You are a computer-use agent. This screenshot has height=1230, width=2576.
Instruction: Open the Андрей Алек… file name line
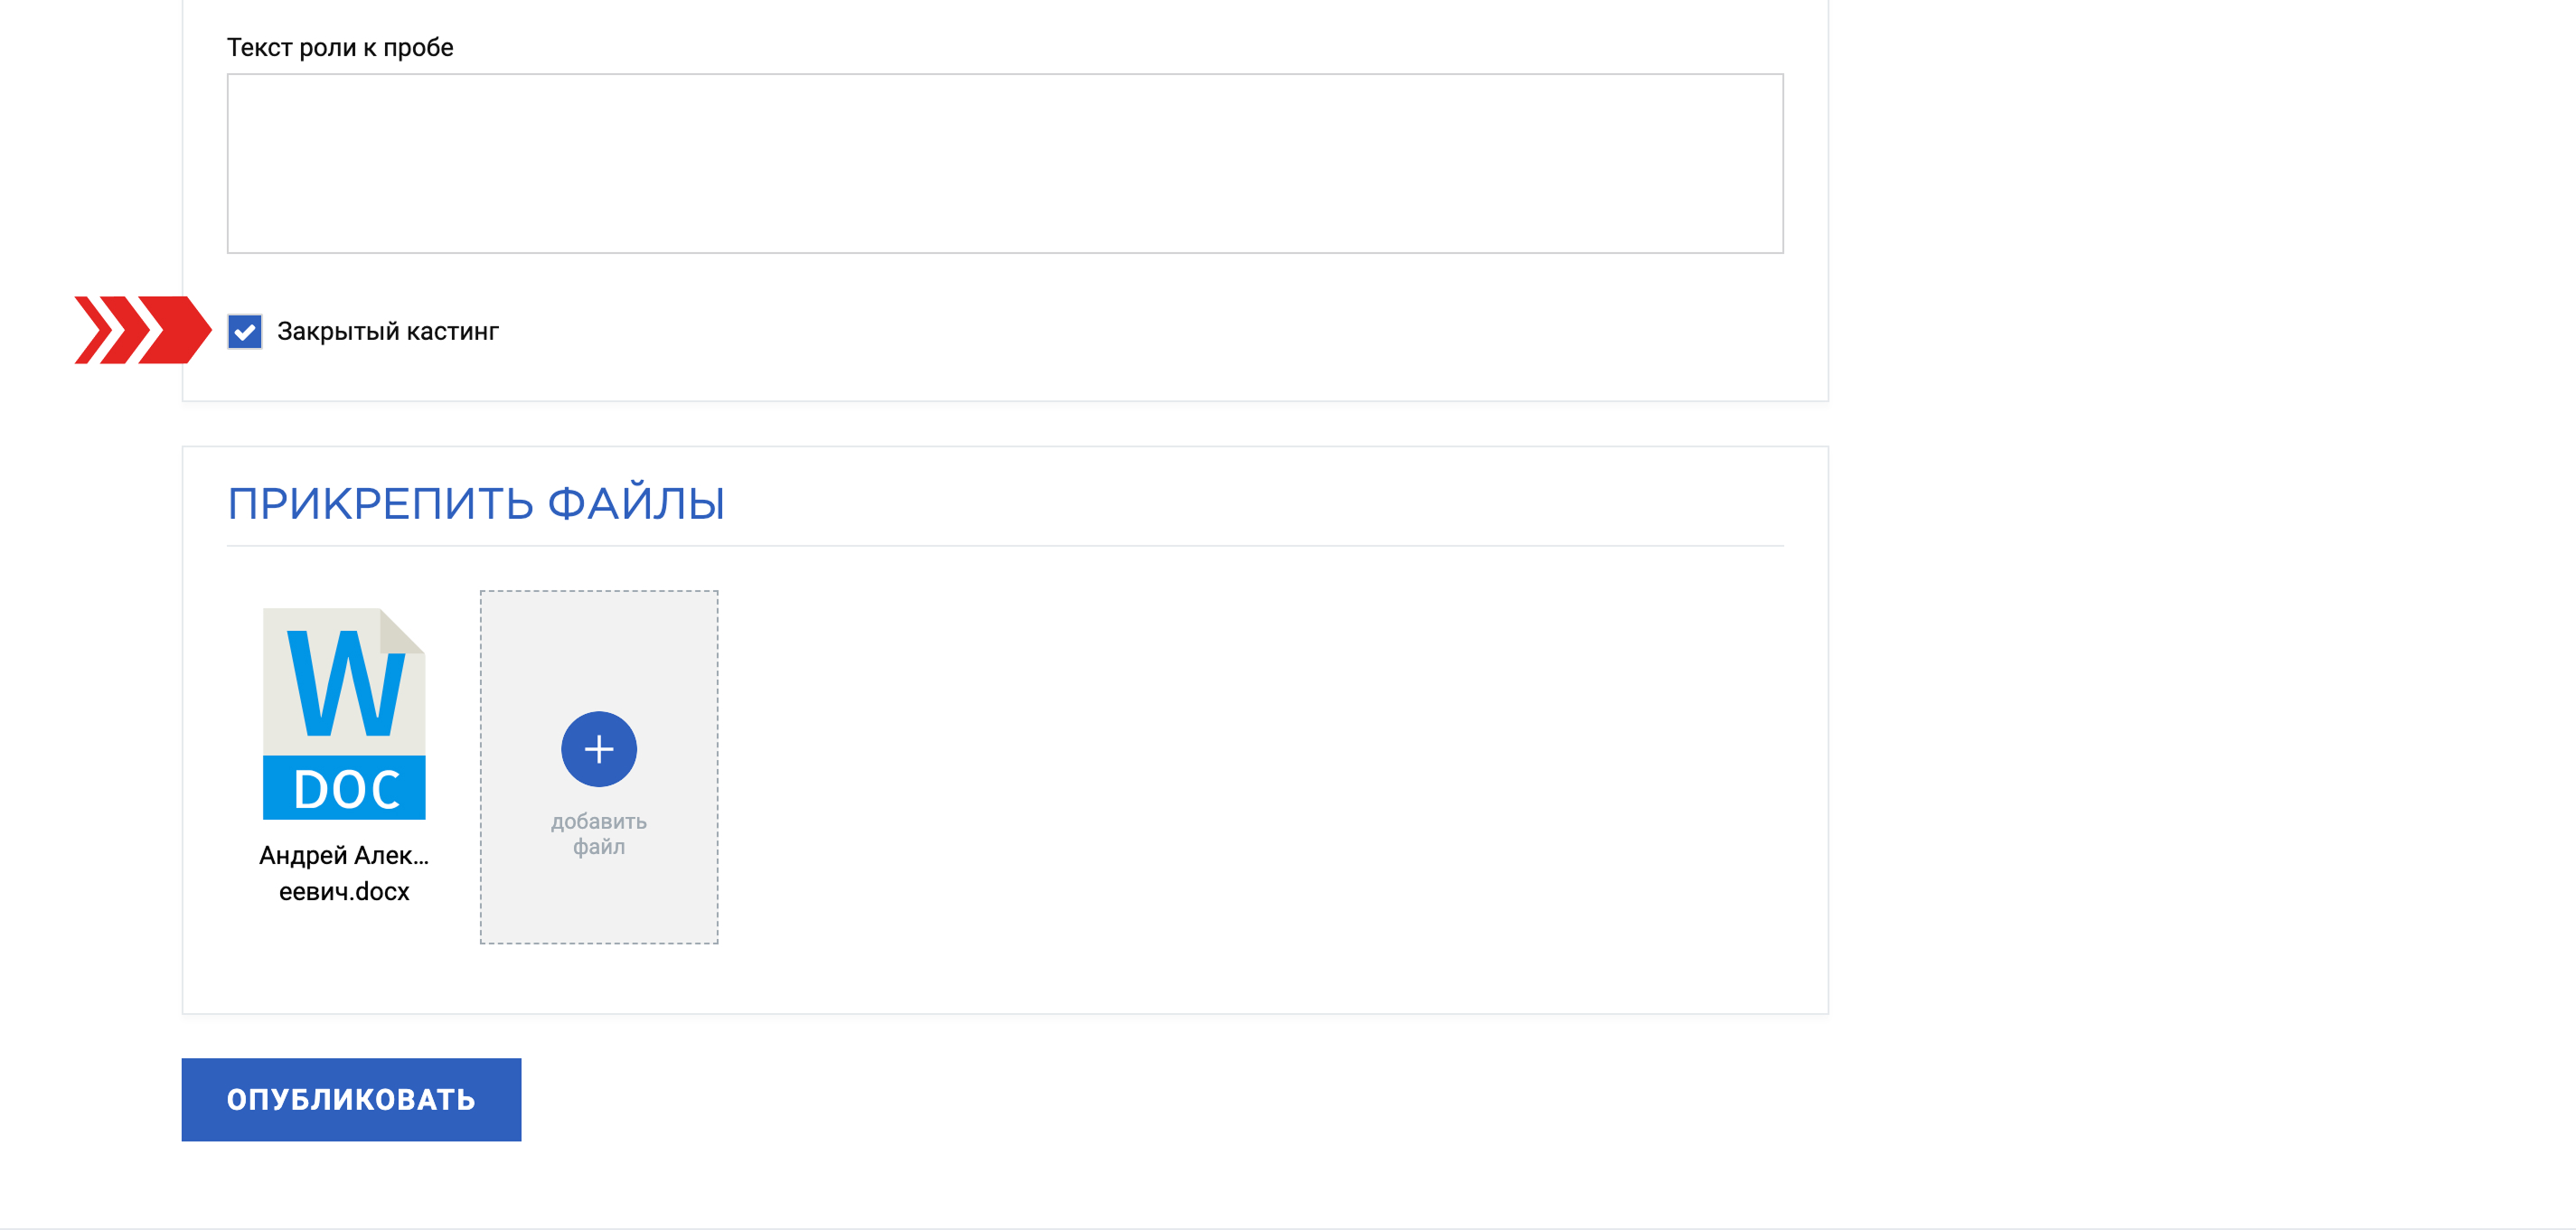click(x=344, y=855)
